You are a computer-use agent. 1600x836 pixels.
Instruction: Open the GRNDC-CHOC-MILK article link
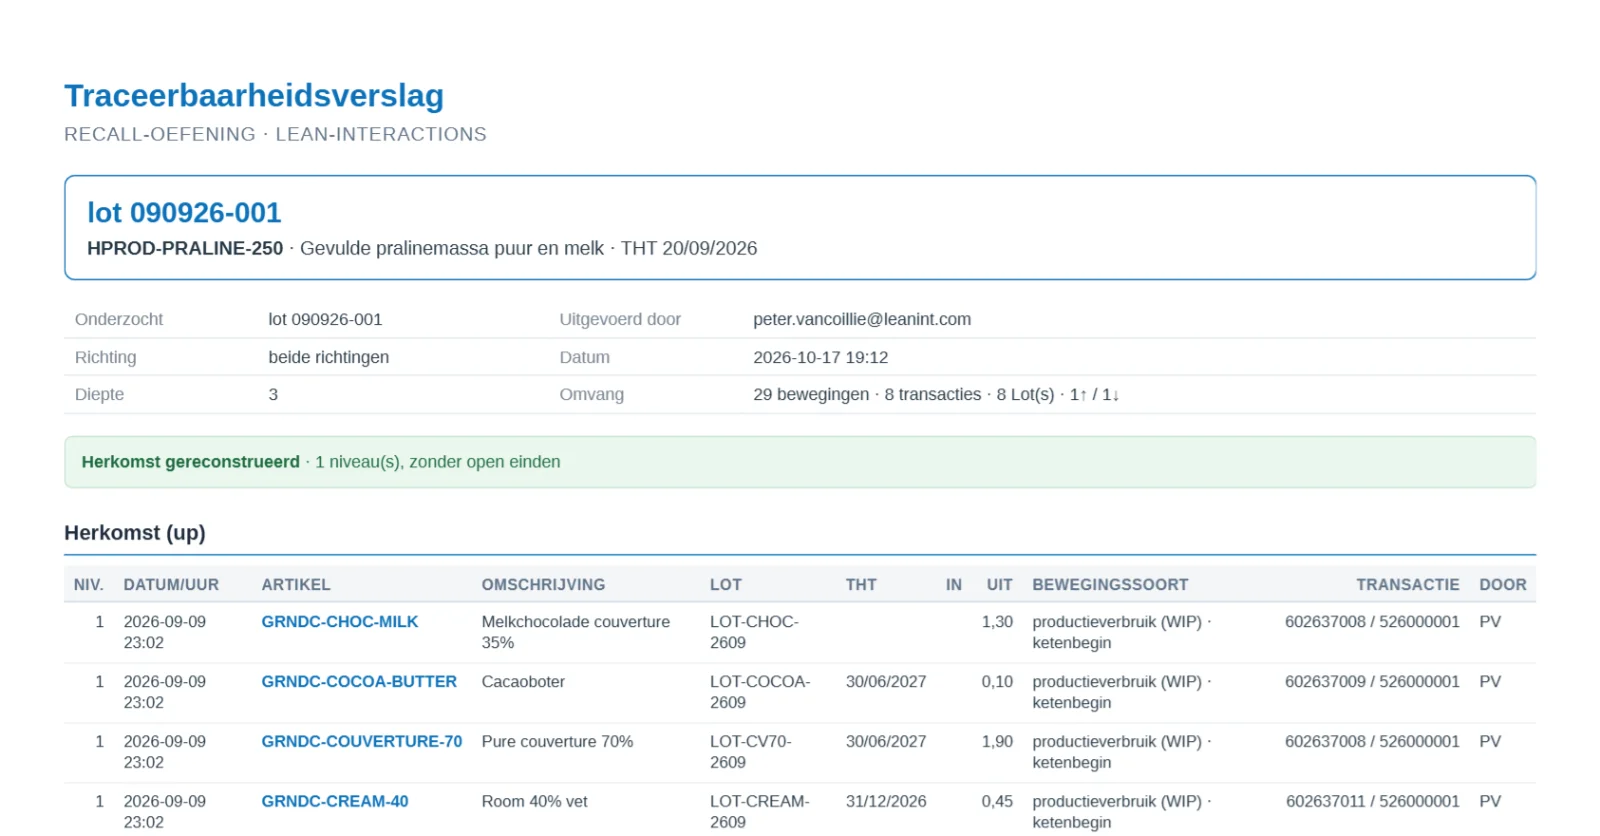(x=340, y=622)
